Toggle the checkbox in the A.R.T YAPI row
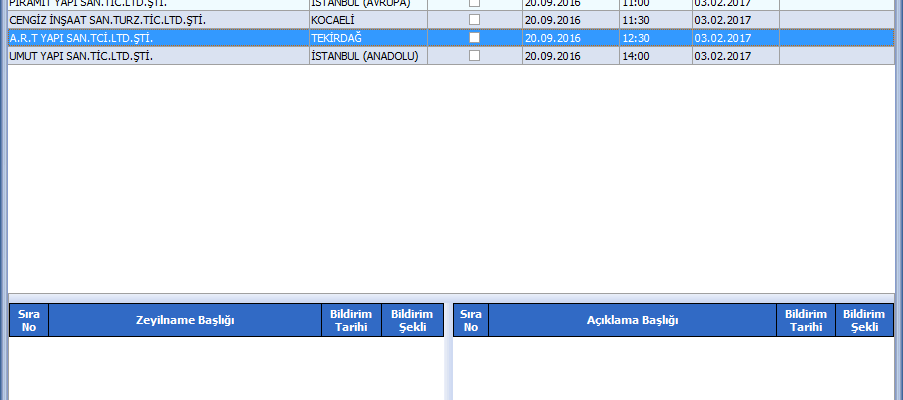The height and width of the screenshot is (400, 903). click(x=475, y=38)
